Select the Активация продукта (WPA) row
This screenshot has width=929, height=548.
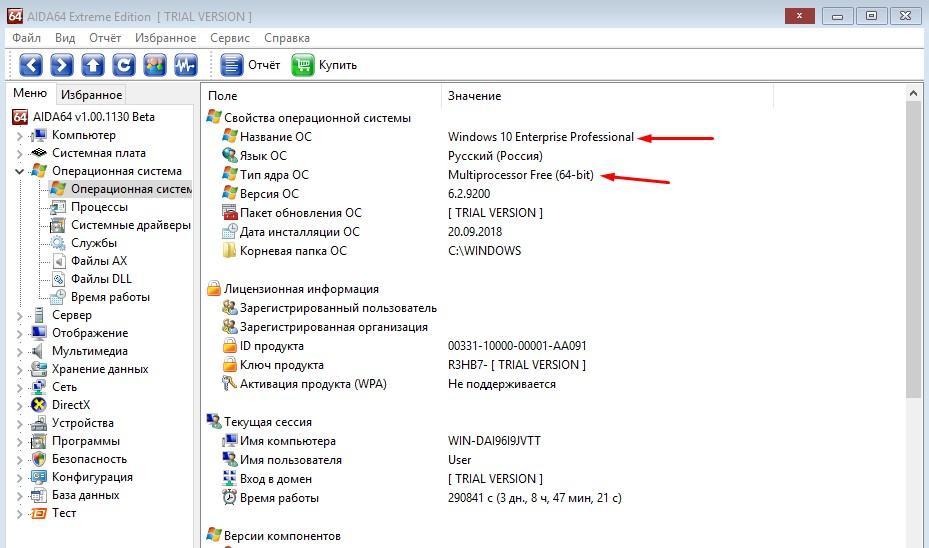point(389,384)
